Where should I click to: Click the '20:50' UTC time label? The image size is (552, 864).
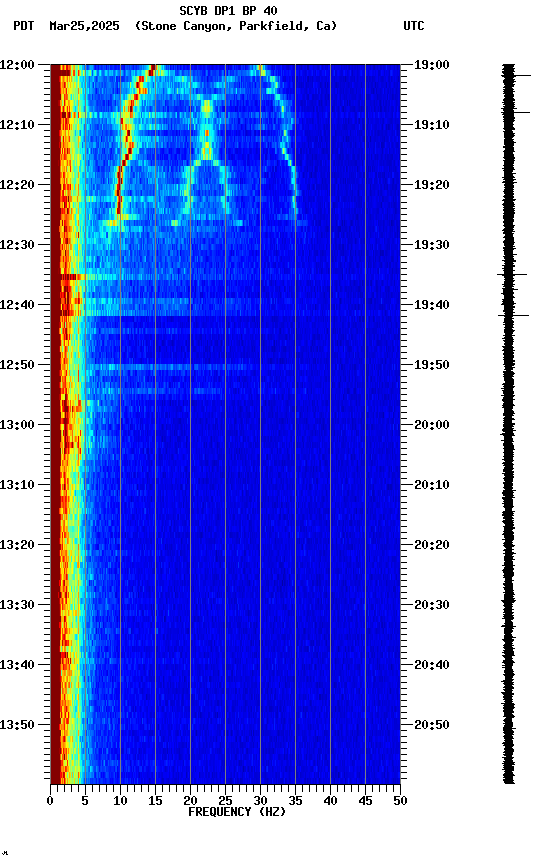click(x=432, y=726)
